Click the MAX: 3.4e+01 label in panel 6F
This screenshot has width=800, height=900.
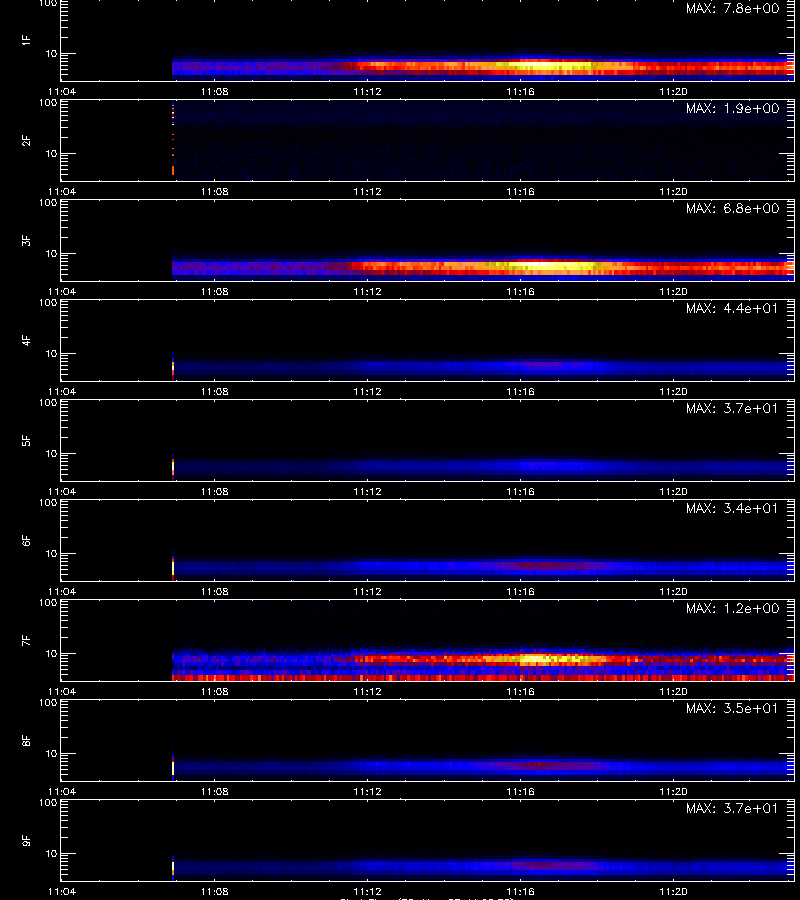[x=732, y=508]
